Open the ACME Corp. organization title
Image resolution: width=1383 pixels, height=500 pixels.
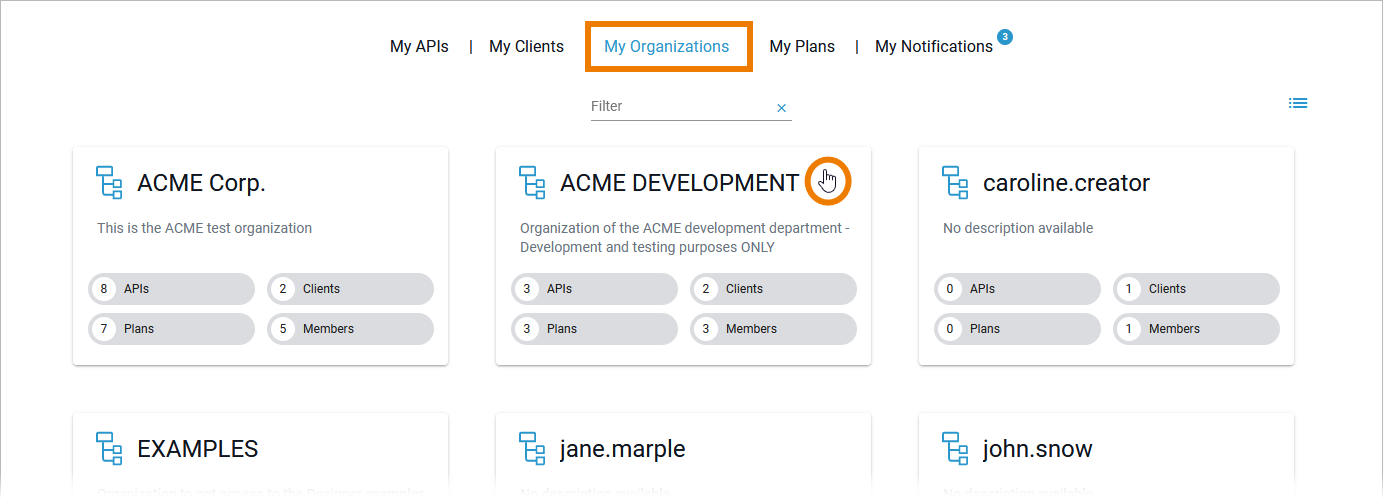[201, 183]
